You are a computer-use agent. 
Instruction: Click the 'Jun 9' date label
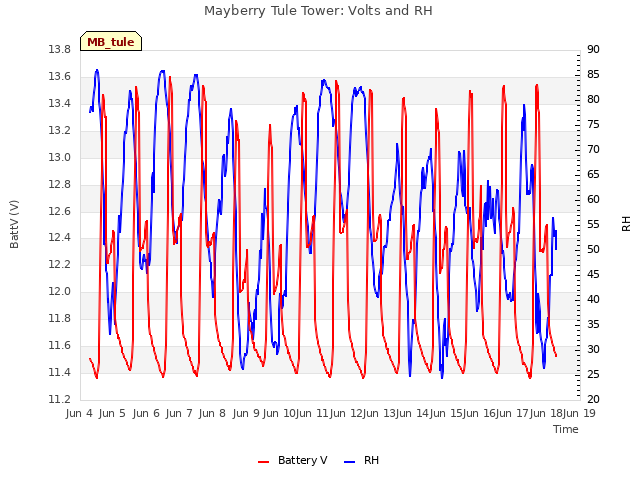click(246, 413)
